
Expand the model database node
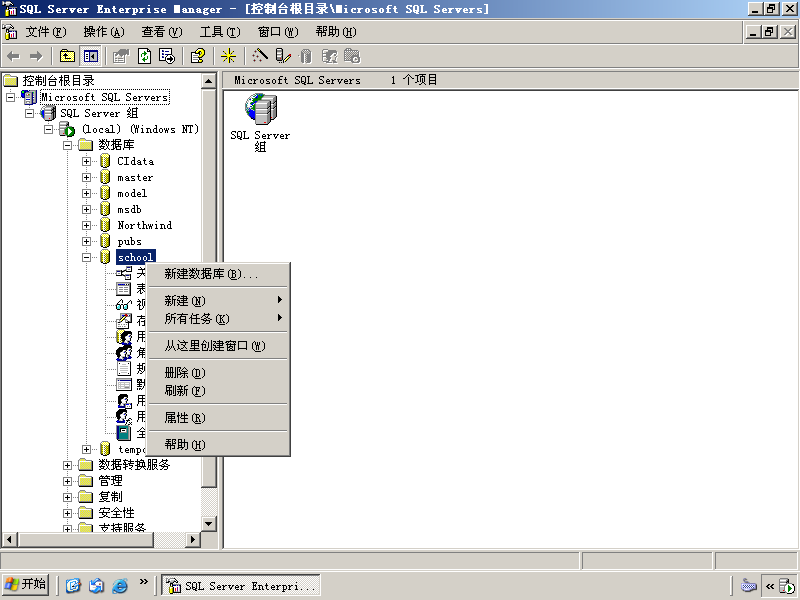point(87,193)
